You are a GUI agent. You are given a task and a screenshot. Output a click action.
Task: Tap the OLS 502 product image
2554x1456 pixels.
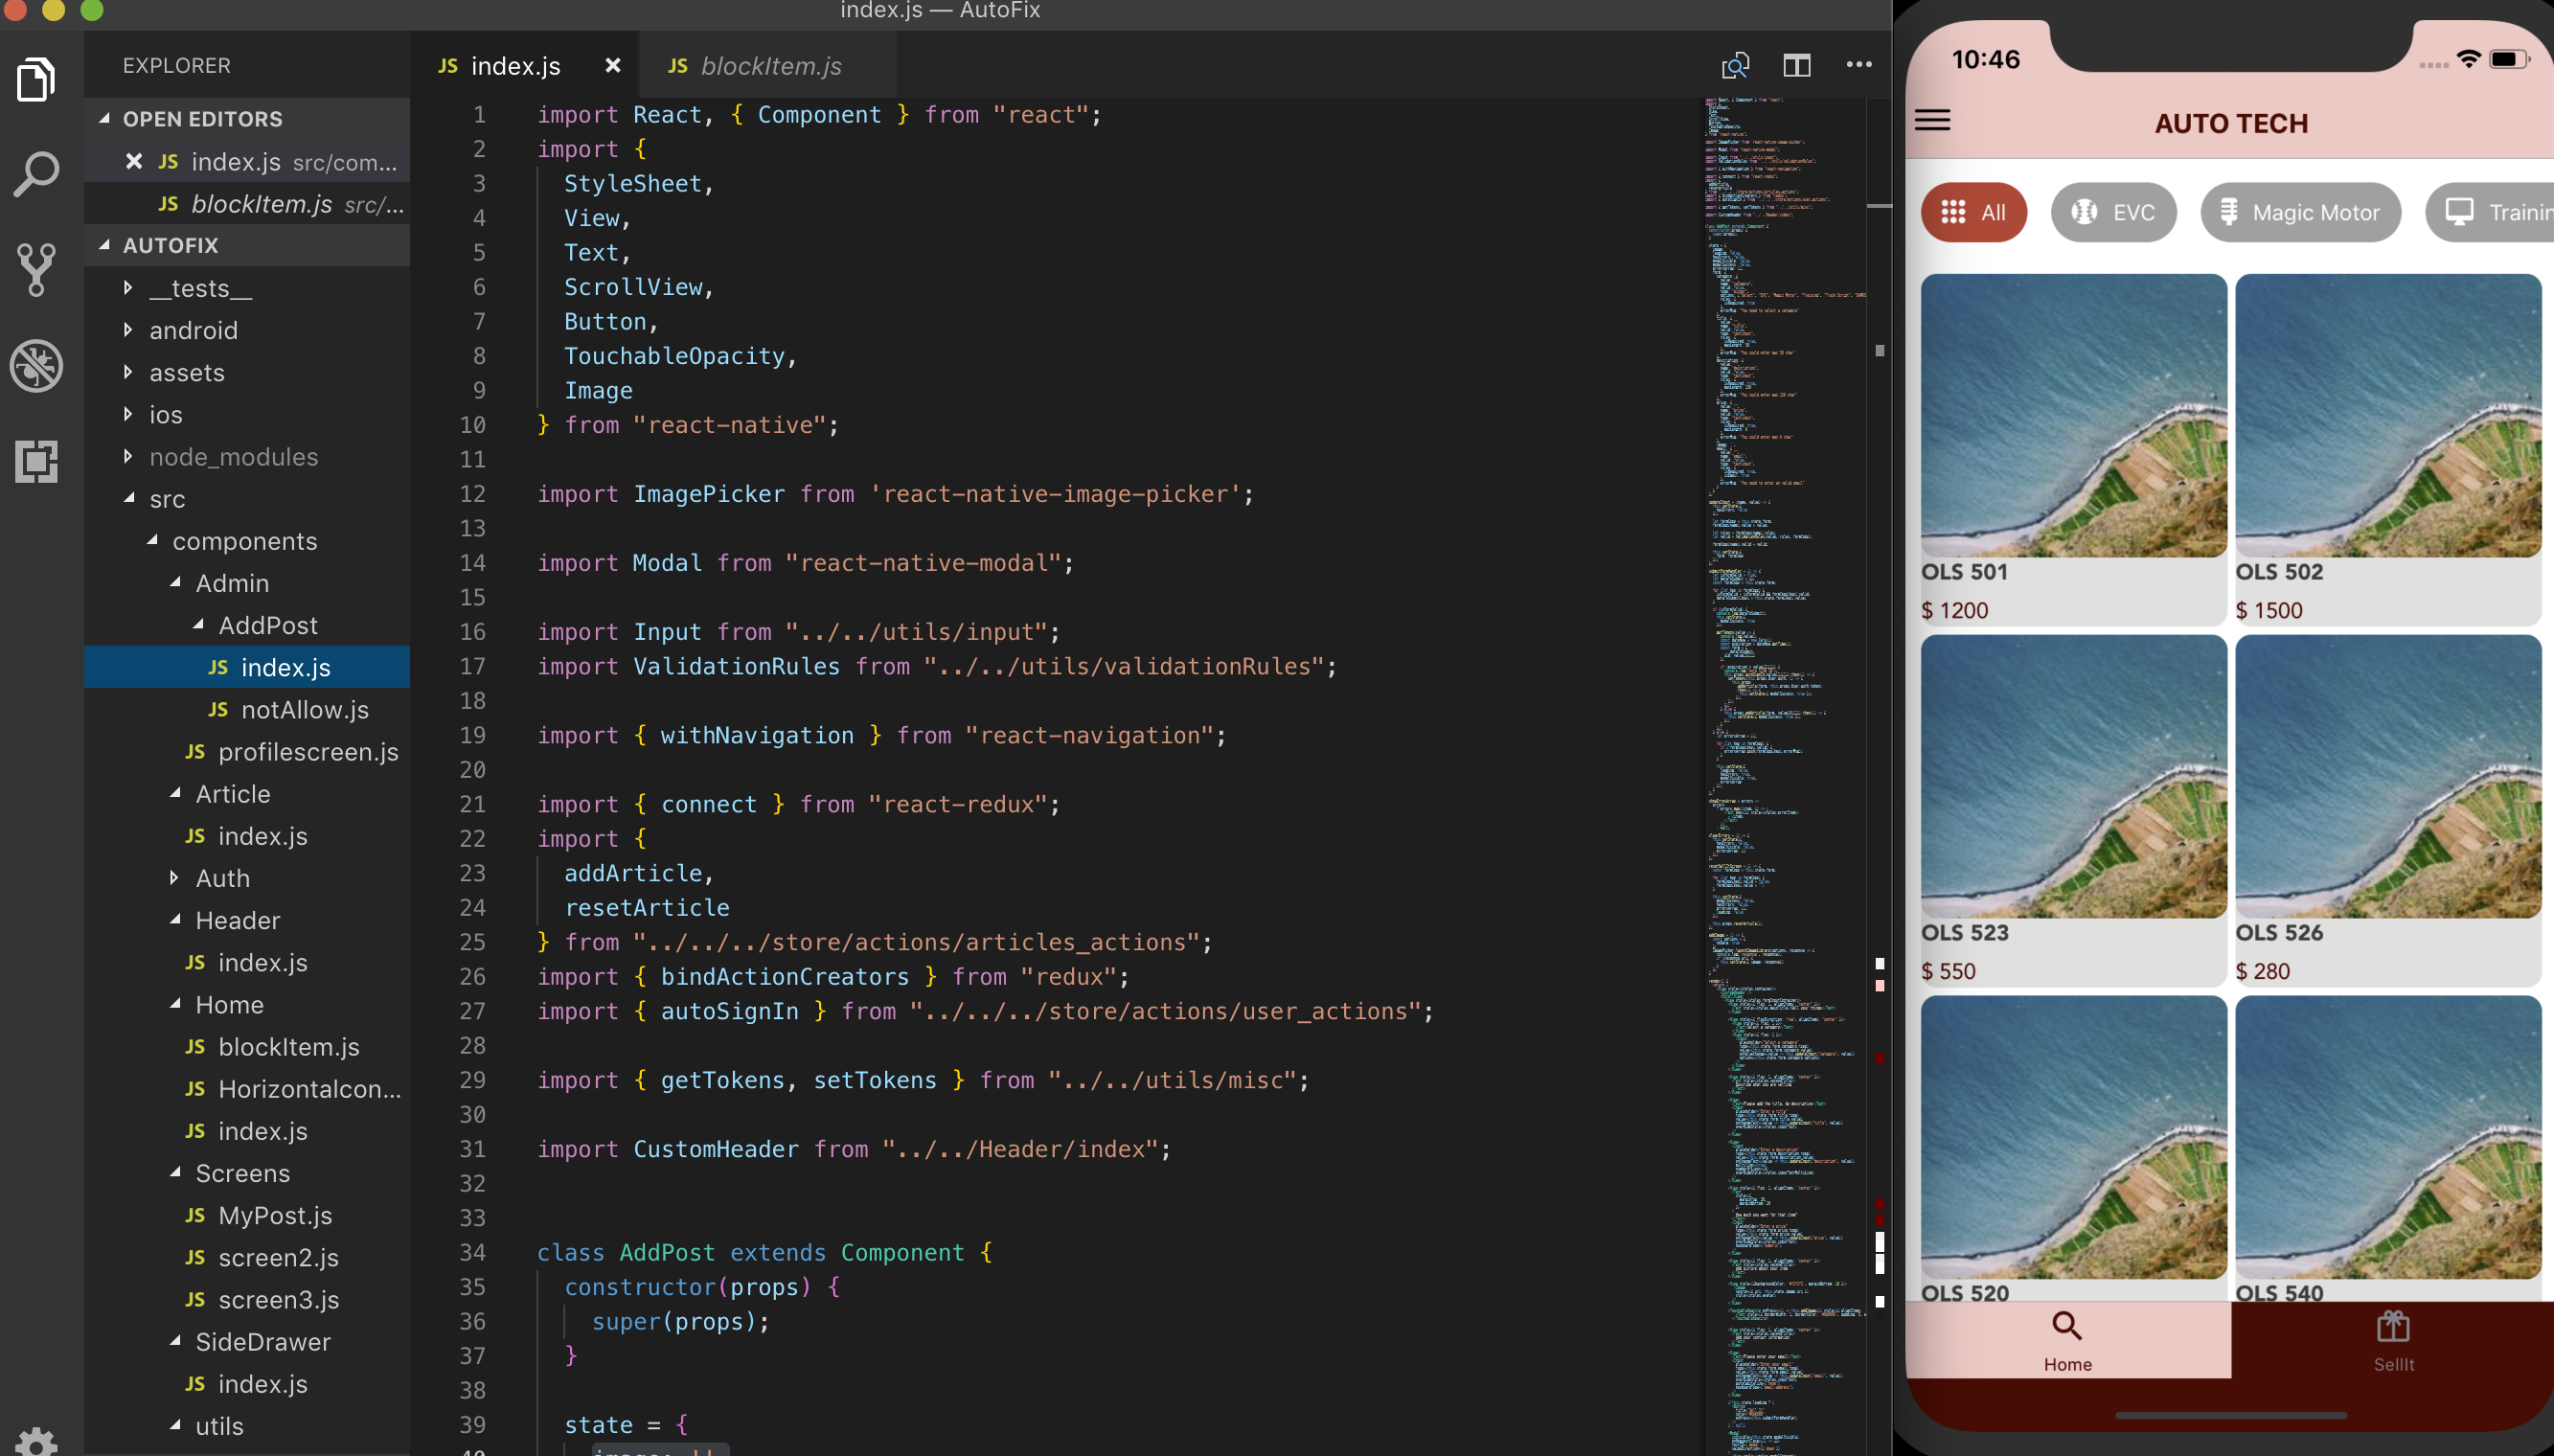coord(2387,415)
